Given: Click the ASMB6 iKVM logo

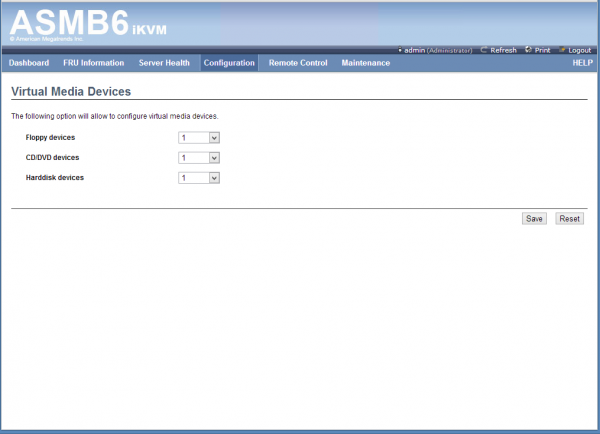Looking at the screenshot, I should [88, 24].
